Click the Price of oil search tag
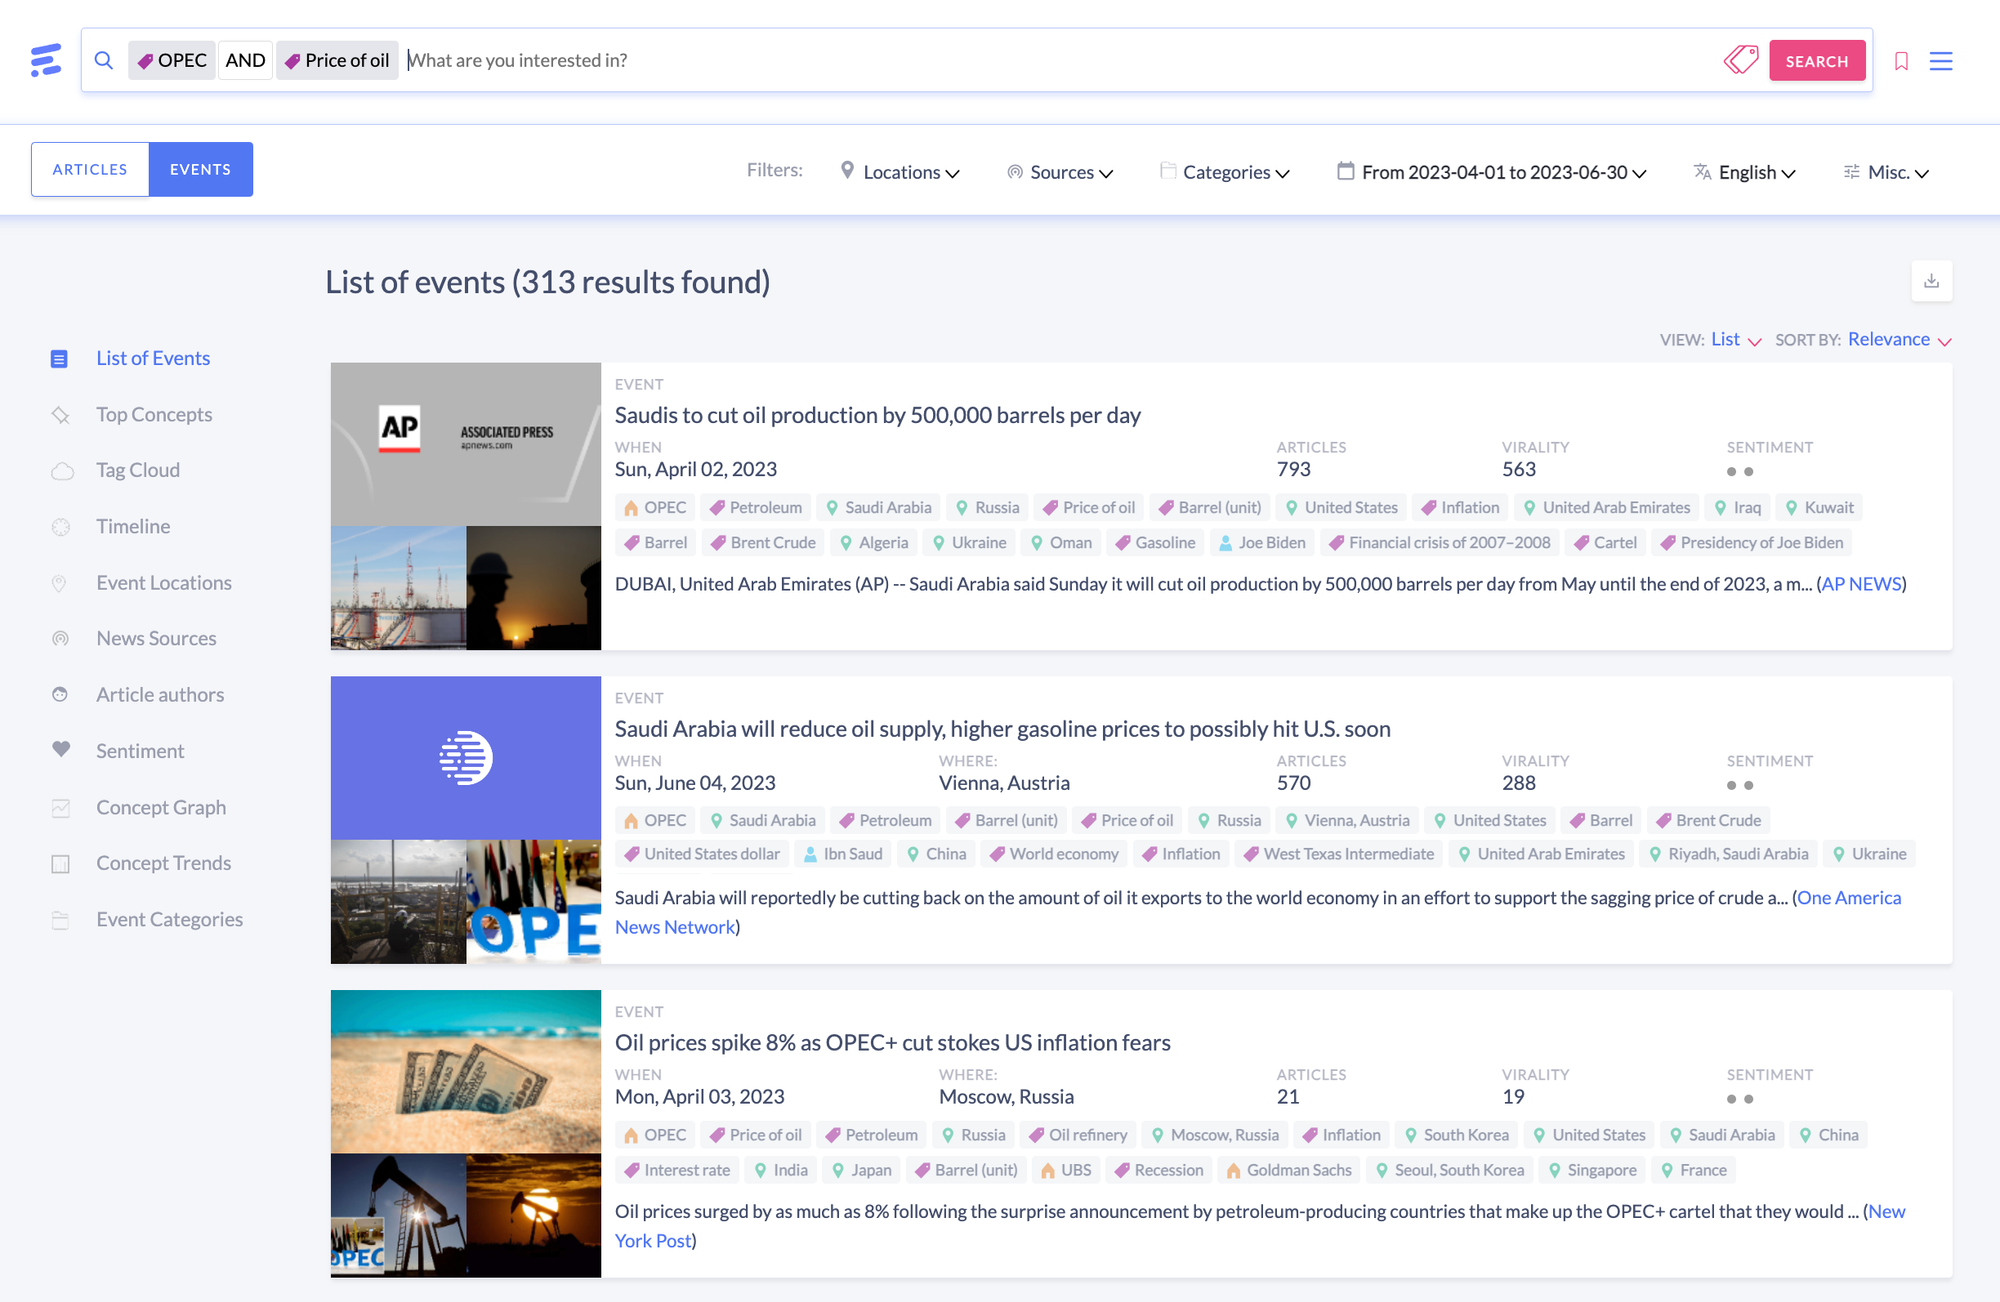 pyautogui.click(x=337, y=60)
